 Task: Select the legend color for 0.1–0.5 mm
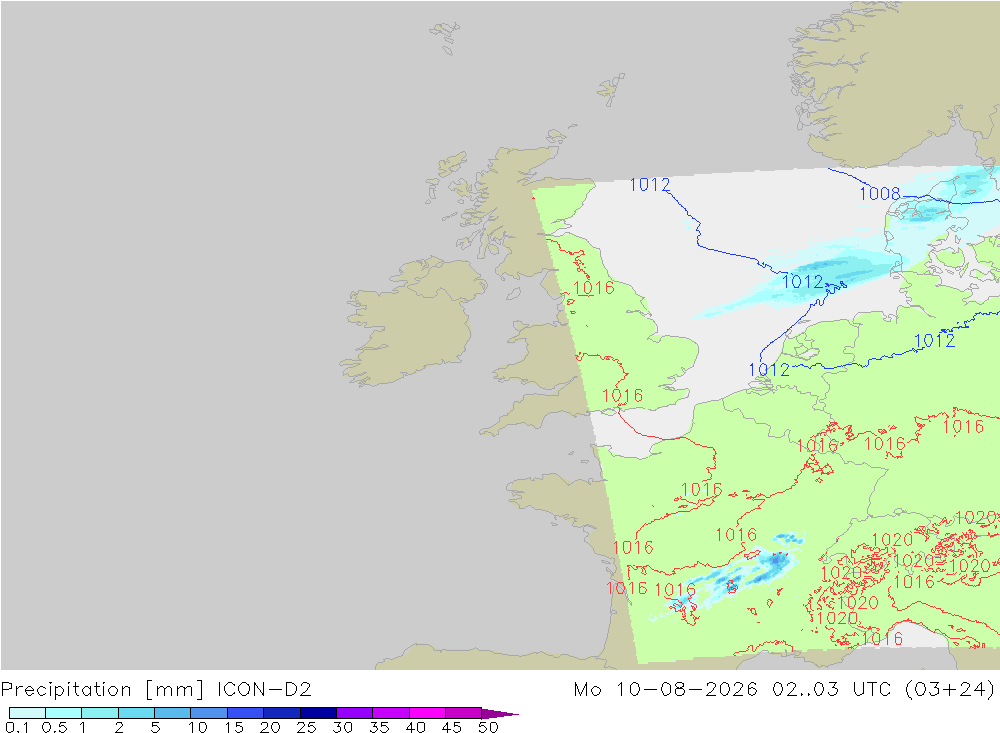(27, 713)
